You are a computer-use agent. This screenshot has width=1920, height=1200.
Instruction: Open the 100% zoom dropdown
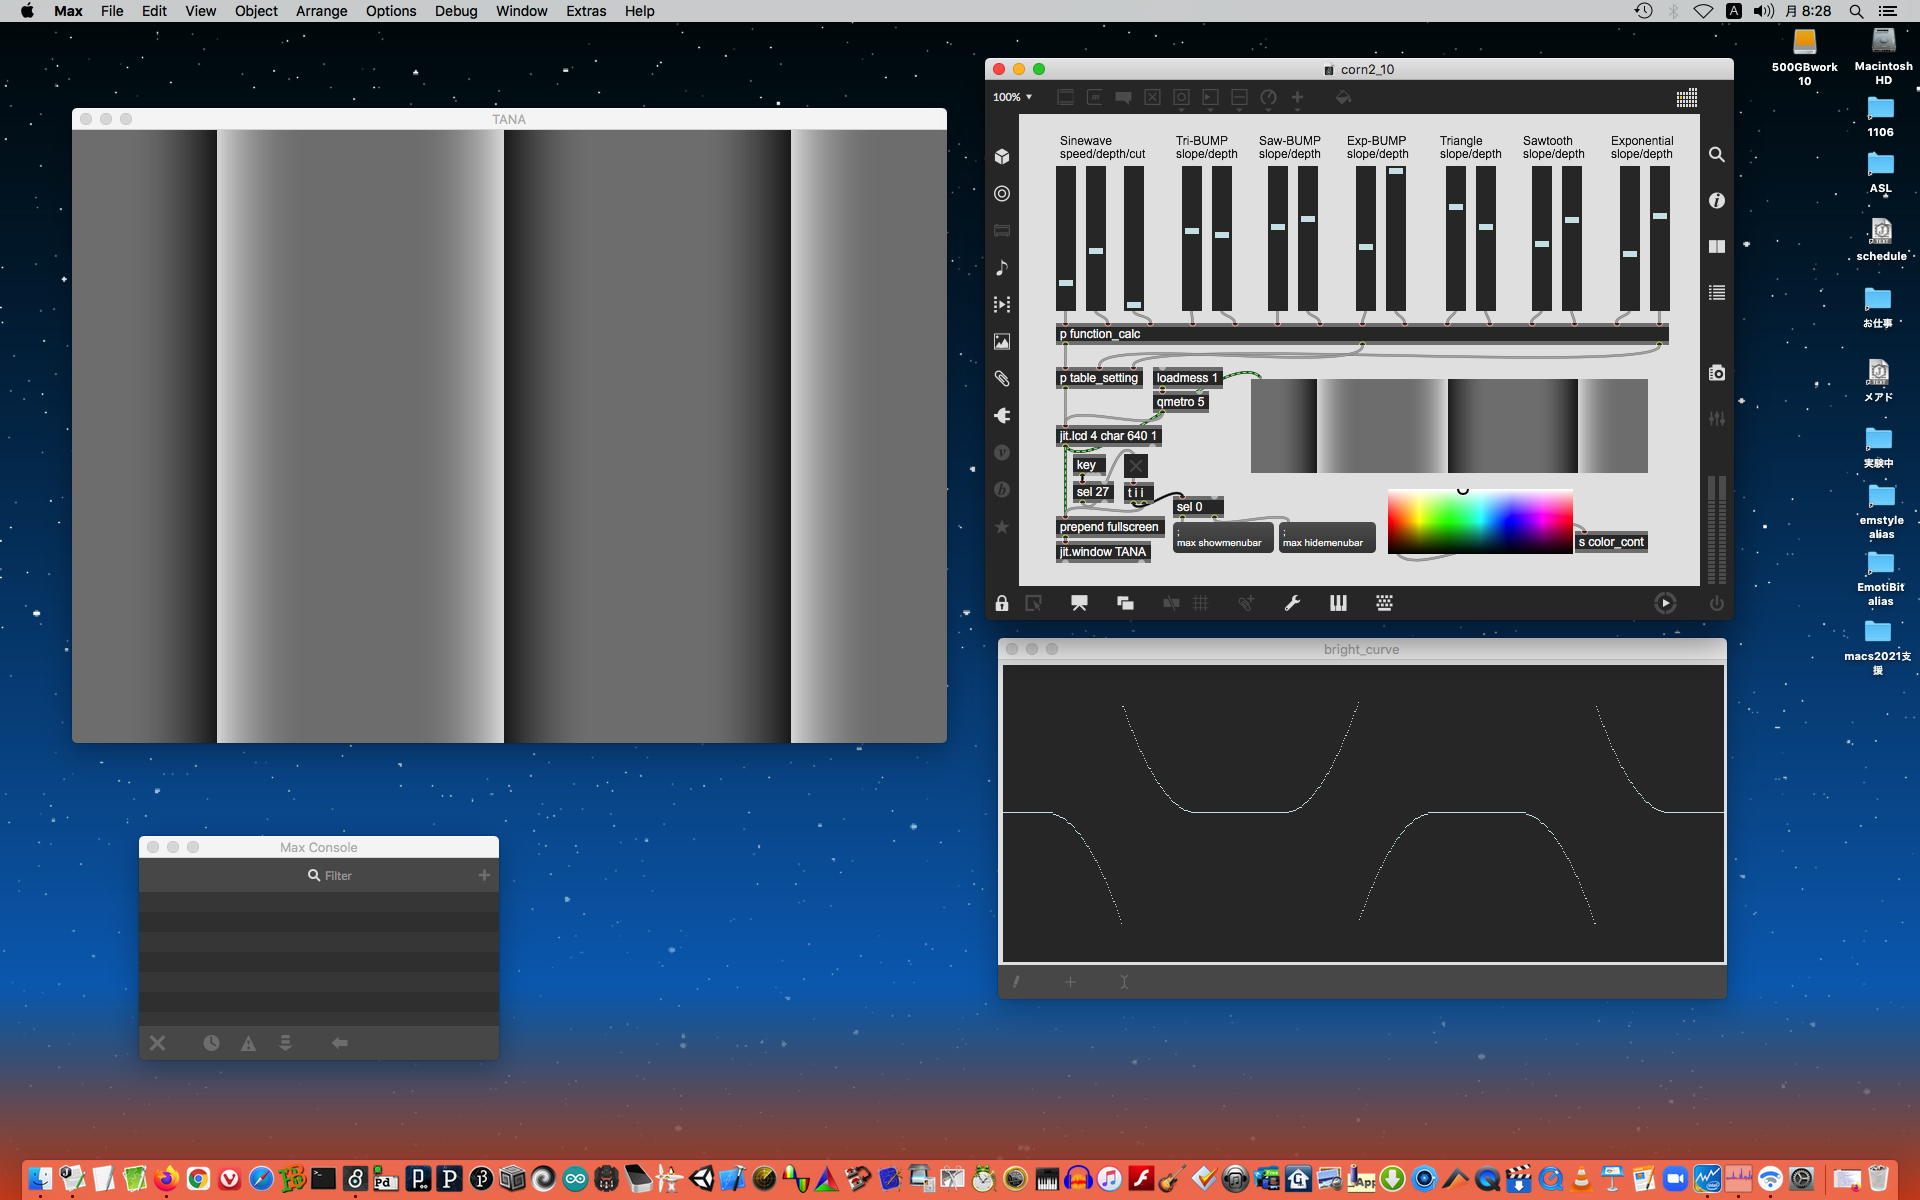pos(1012,97)
